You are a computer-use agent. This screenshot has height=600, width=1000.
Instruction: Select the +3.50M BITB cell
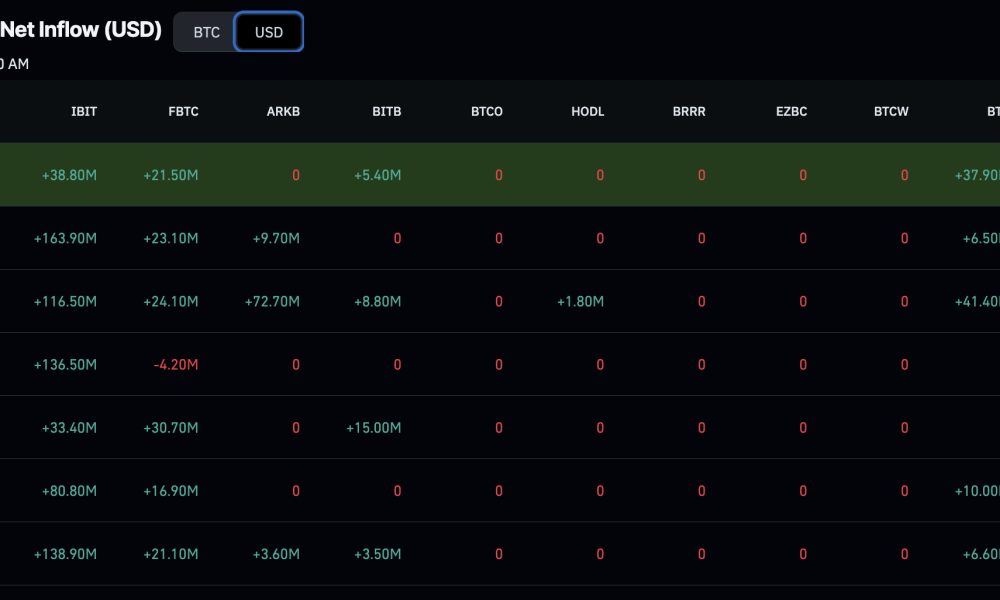tap(378, 554)
